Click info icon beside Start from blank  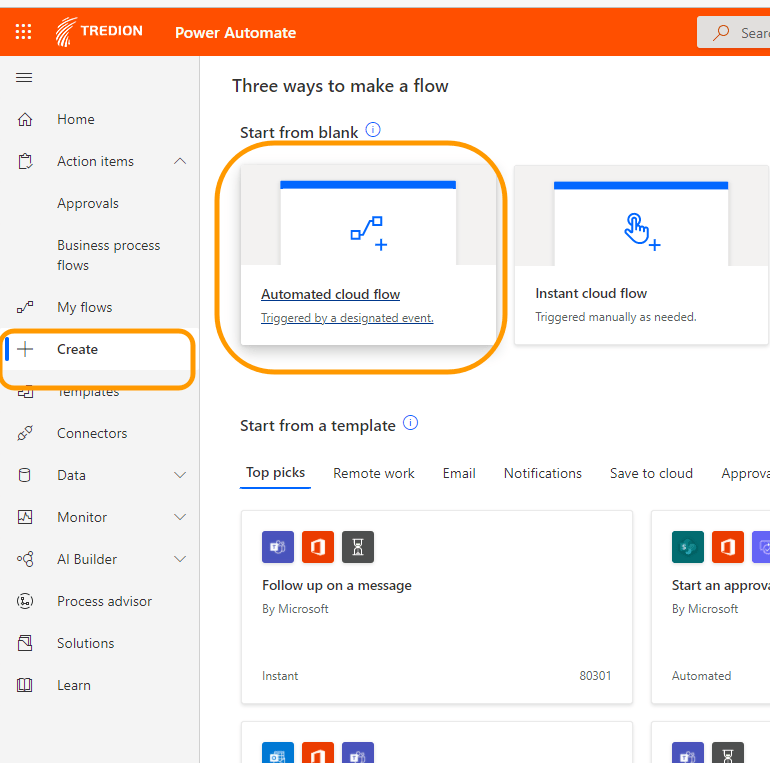click(373, 130)
